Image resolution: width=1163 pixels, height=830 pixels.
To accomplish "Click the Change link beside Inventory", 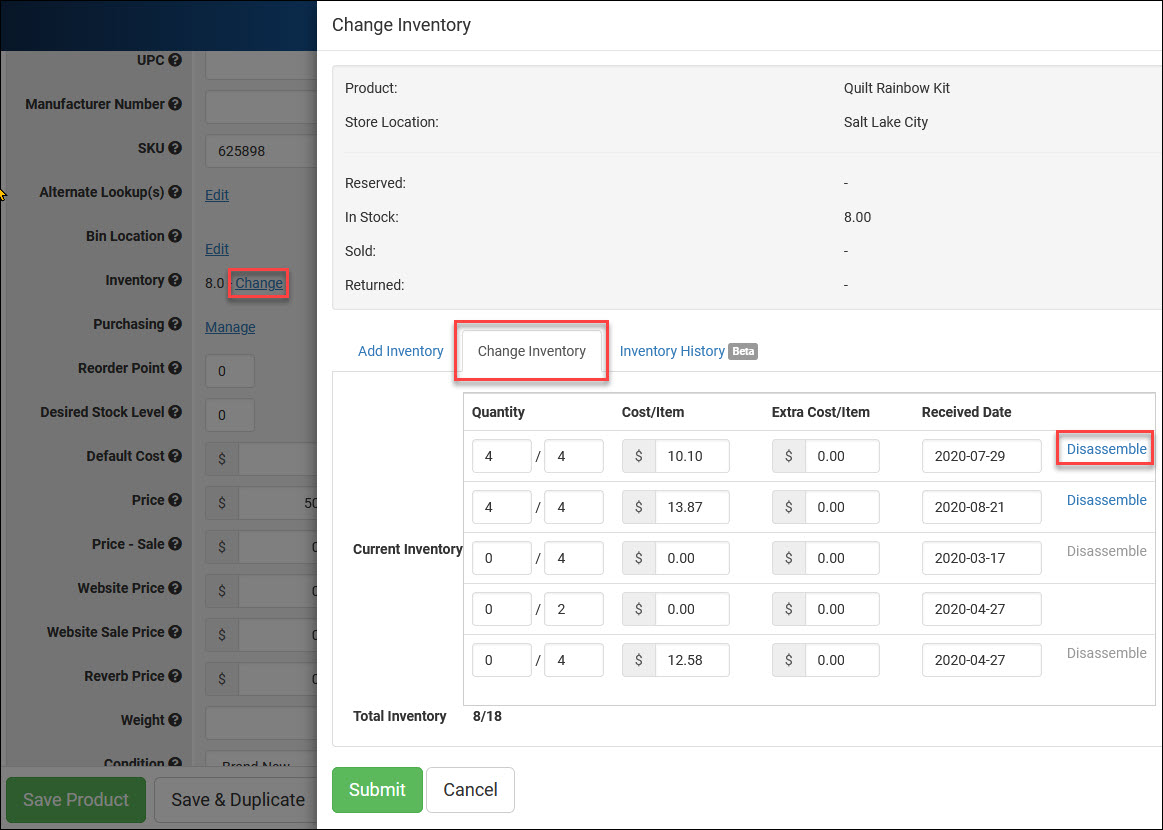I will (x=259, y=283).
